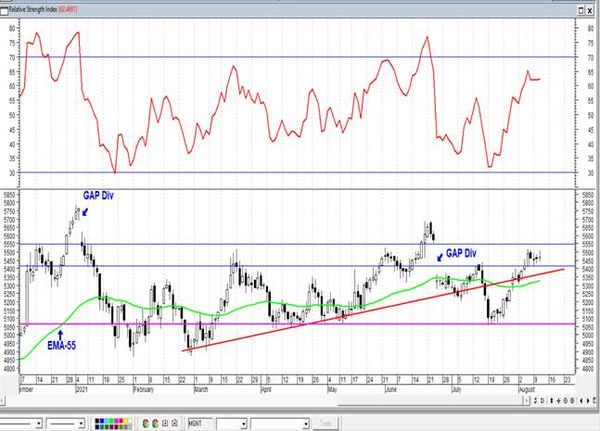Viewport: 600px width, 431px height.
Task: Click the four-way move crosshair icon
Action: click(x=559, y=401)
